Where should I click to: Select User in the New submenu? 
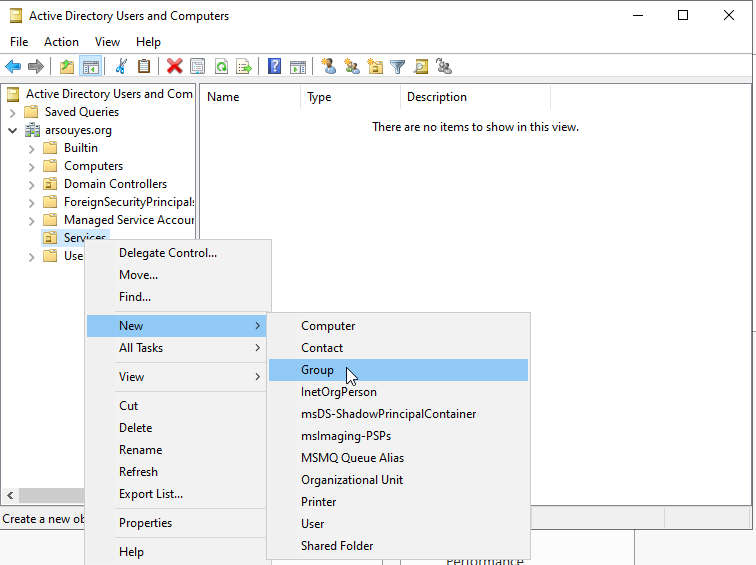(x=398, y=524)
